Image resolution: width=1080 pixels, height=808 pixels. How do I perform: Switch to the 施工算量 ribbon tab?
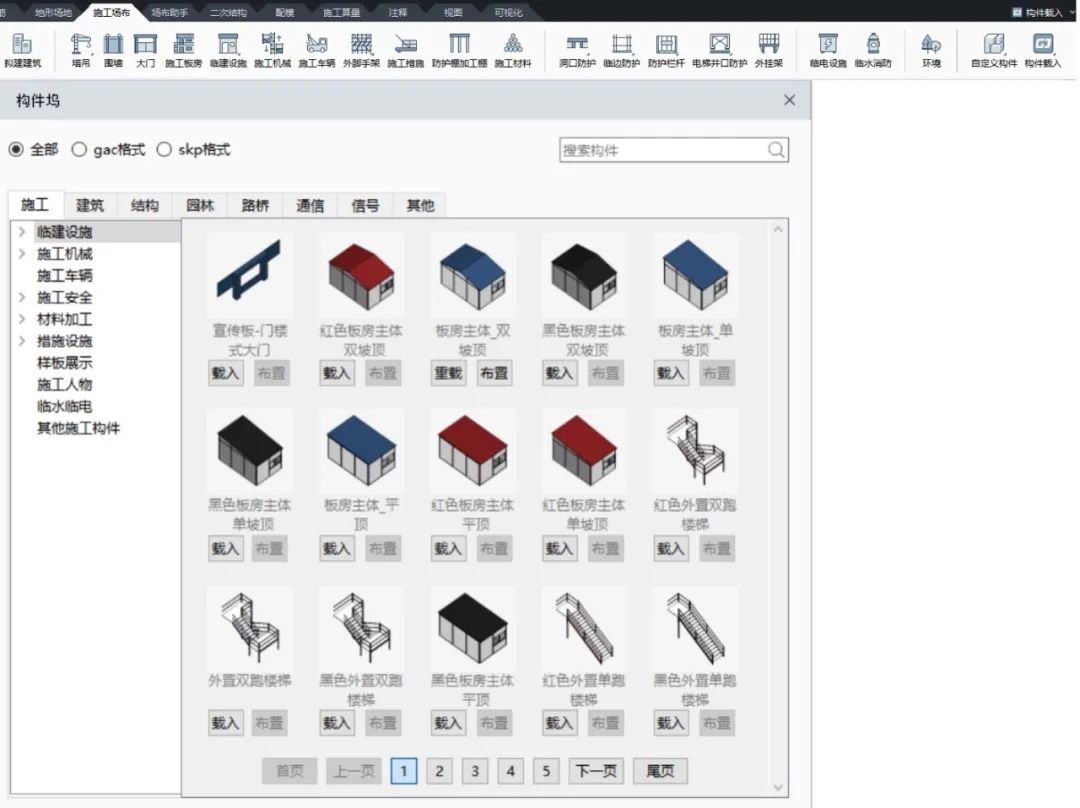click(x=341, y=12)
